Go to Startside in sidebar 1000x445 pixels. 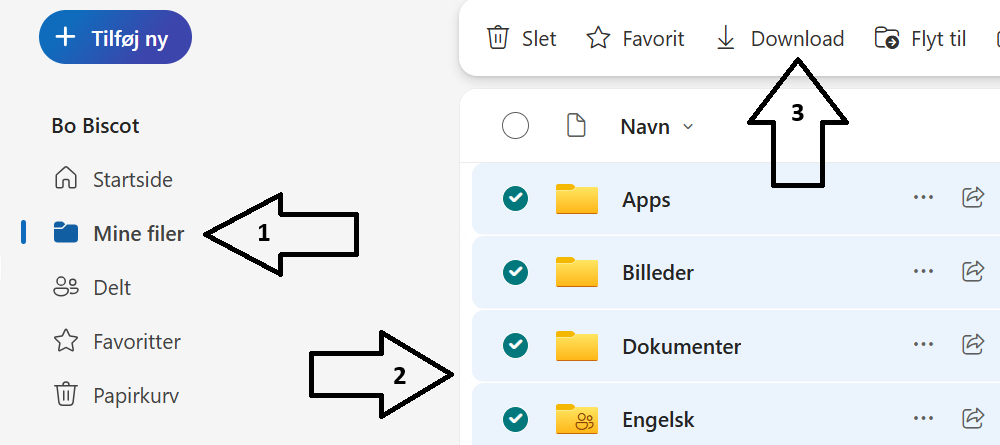113,179
